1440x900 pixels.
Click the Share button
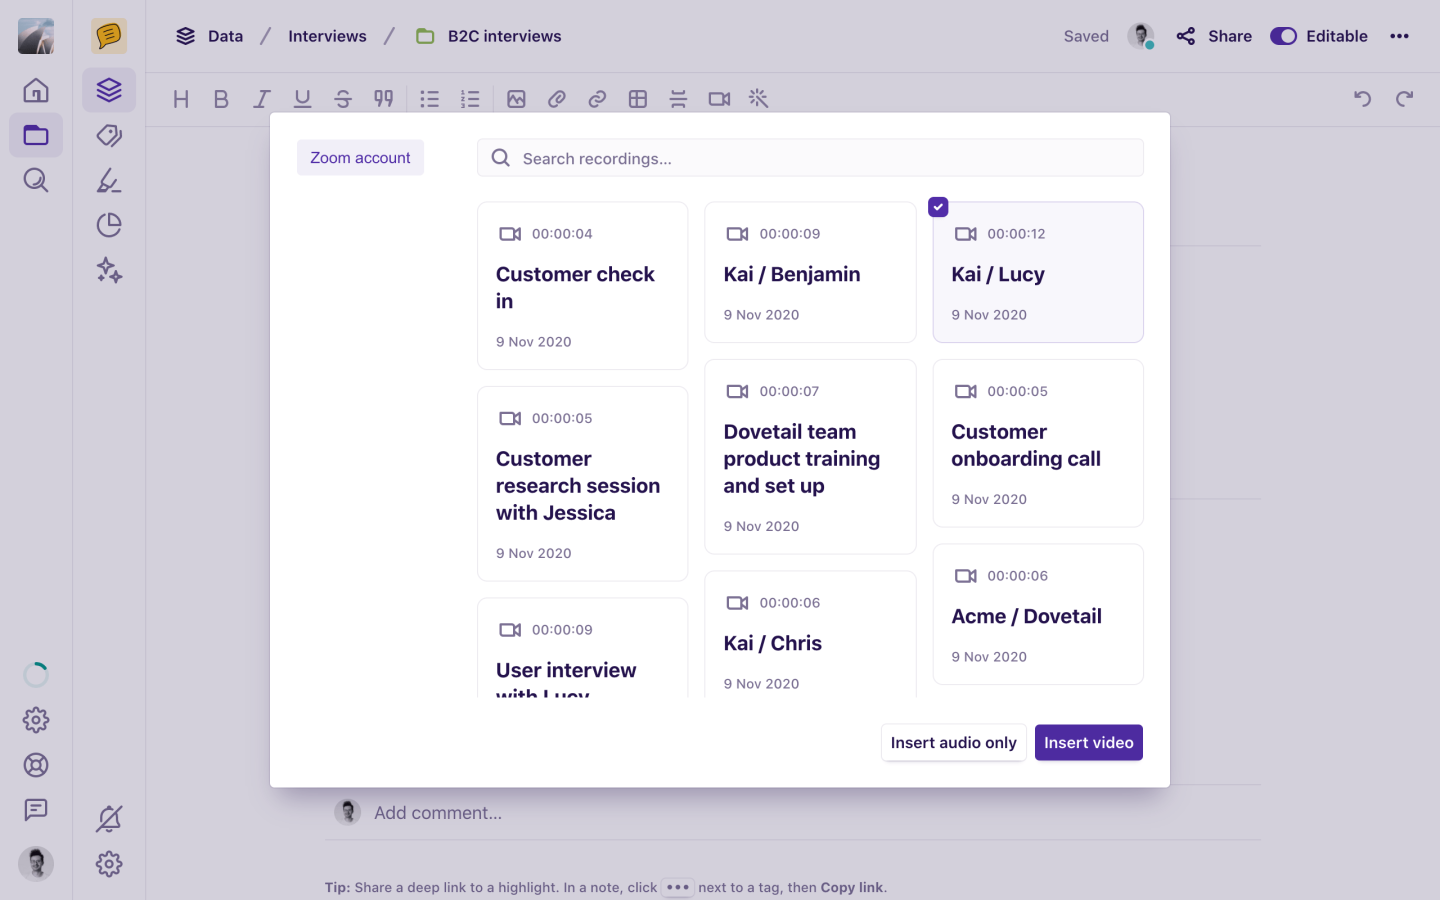click(1214, 36)
